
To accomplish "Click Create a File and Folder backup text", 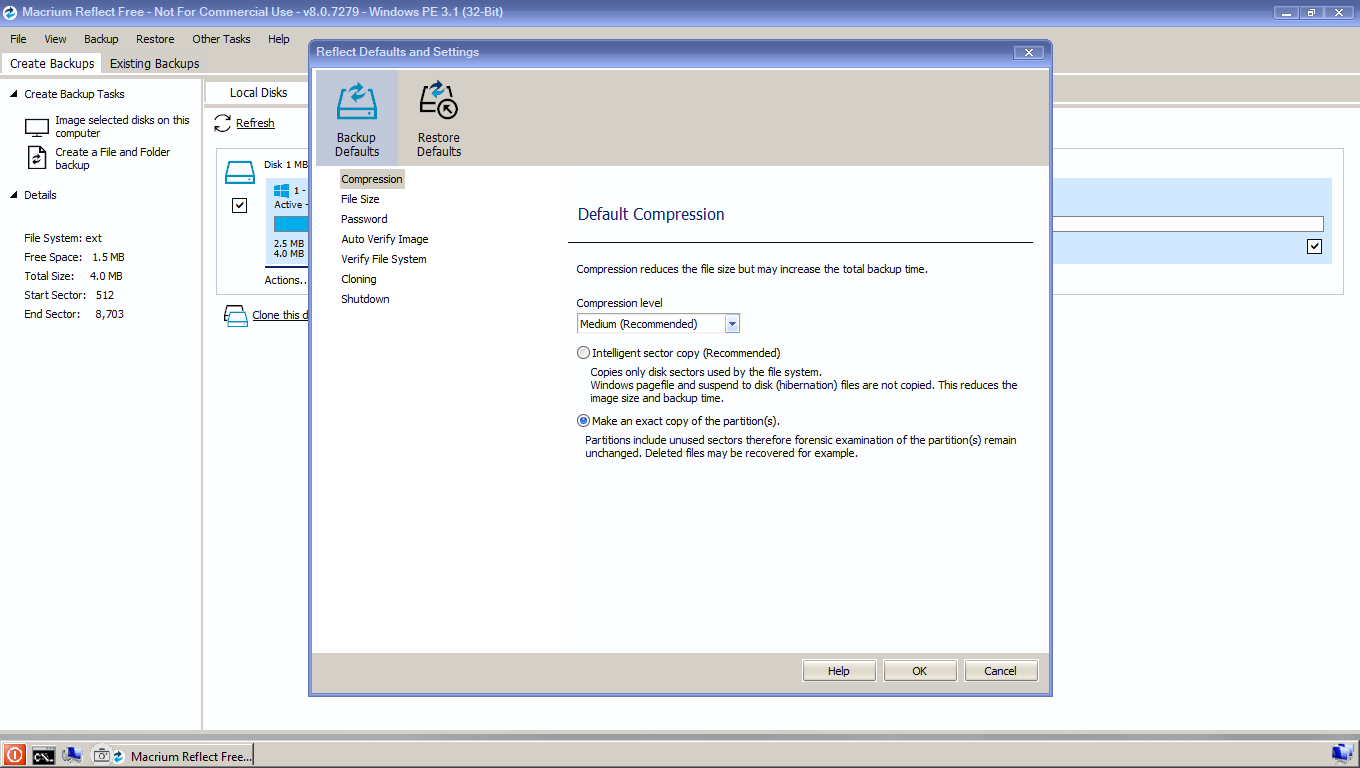I will 113,158.
